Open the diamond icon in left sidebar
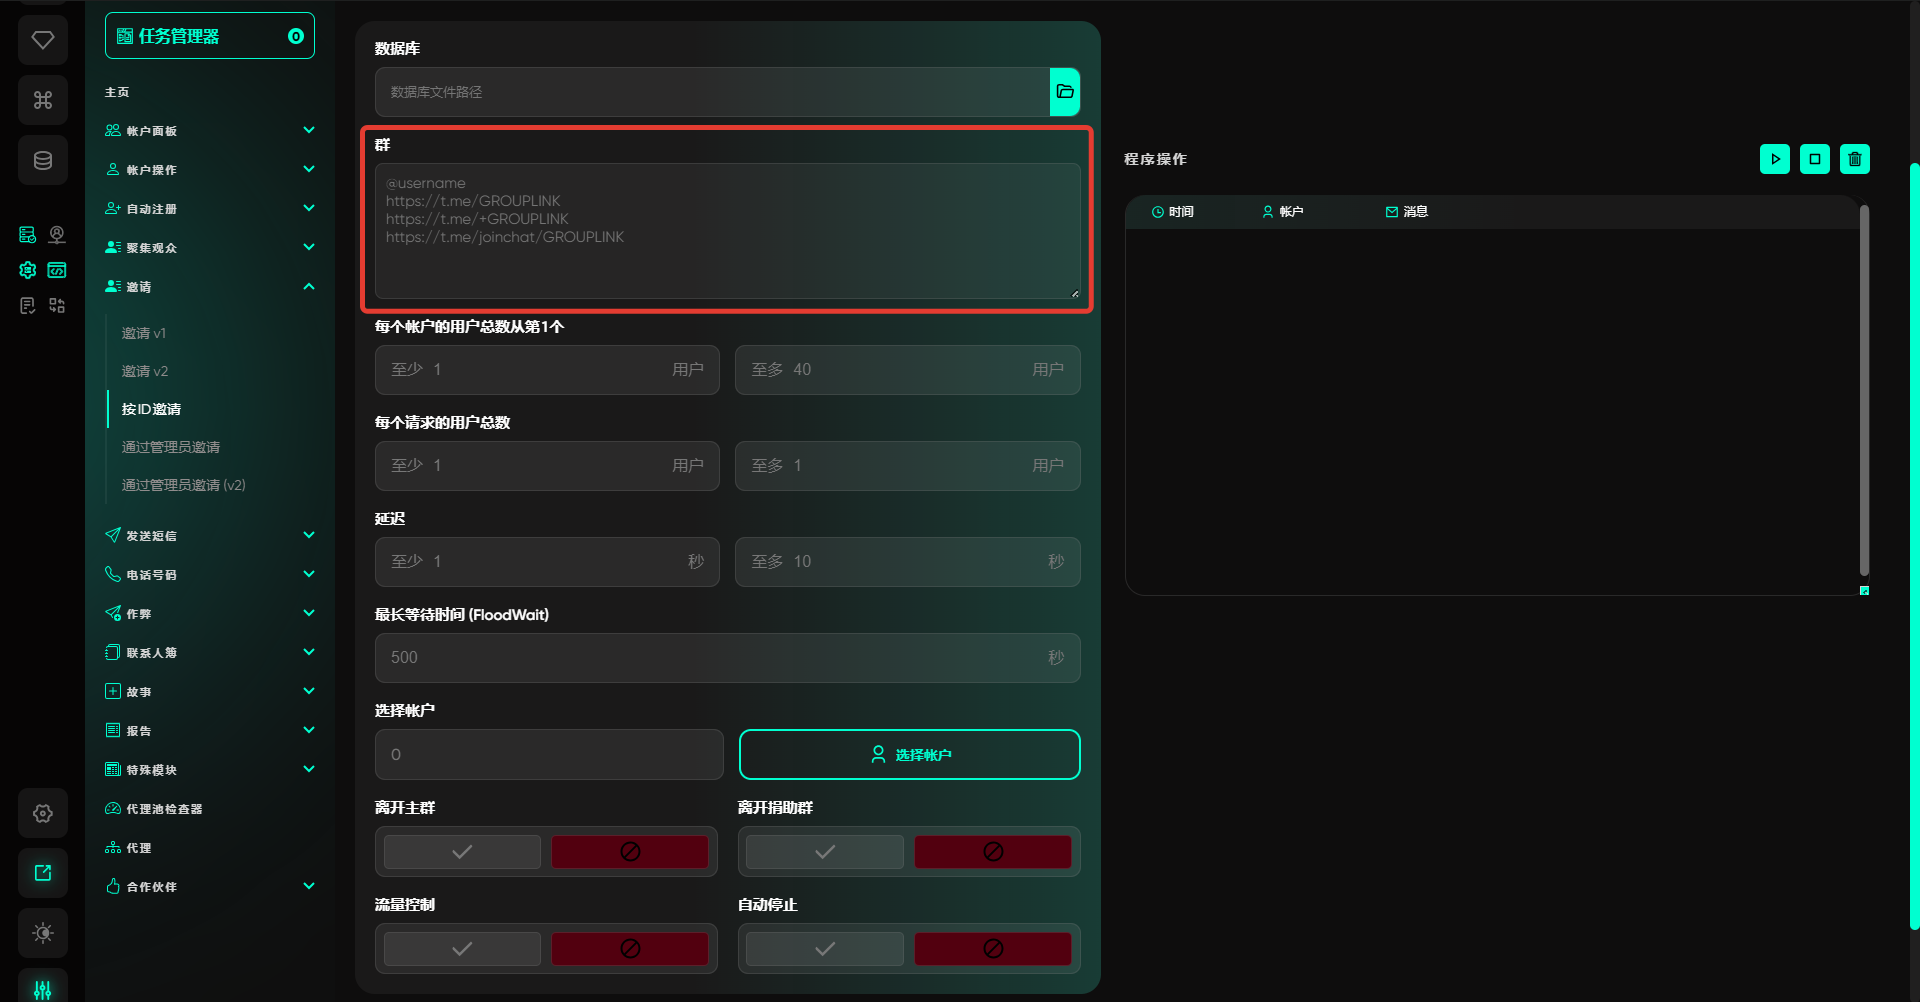Screen dimensions: 1920x1002 tap(43, 40)
